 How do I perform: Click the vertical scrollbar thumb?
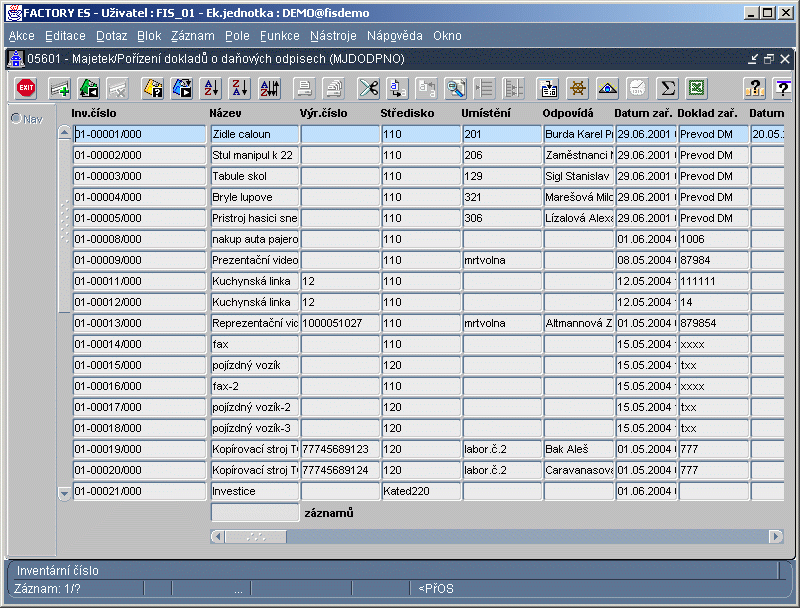[x=64, y=225]
